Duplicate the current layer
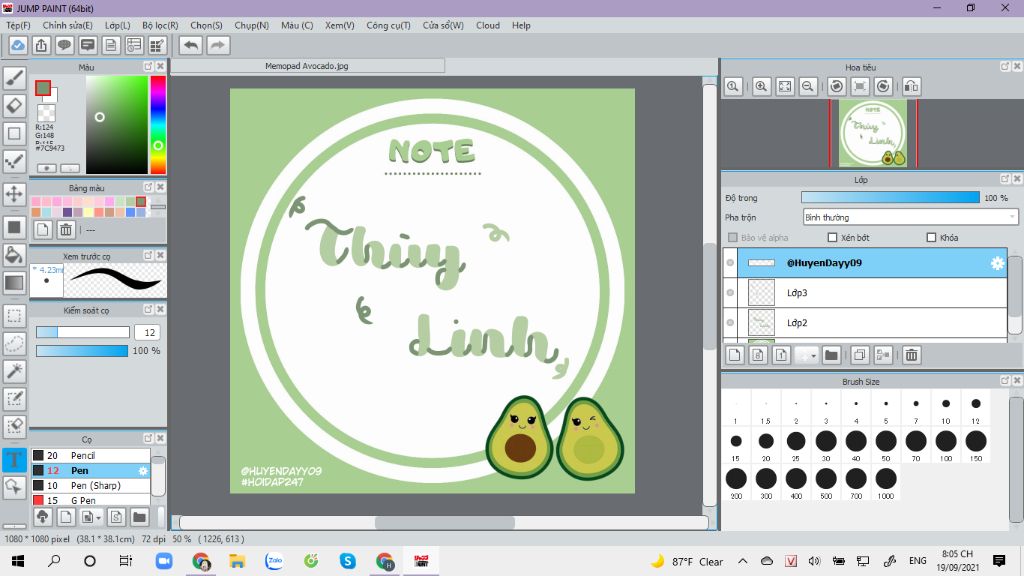This screenshot has width=1024, height=576. tap(859, 355)
